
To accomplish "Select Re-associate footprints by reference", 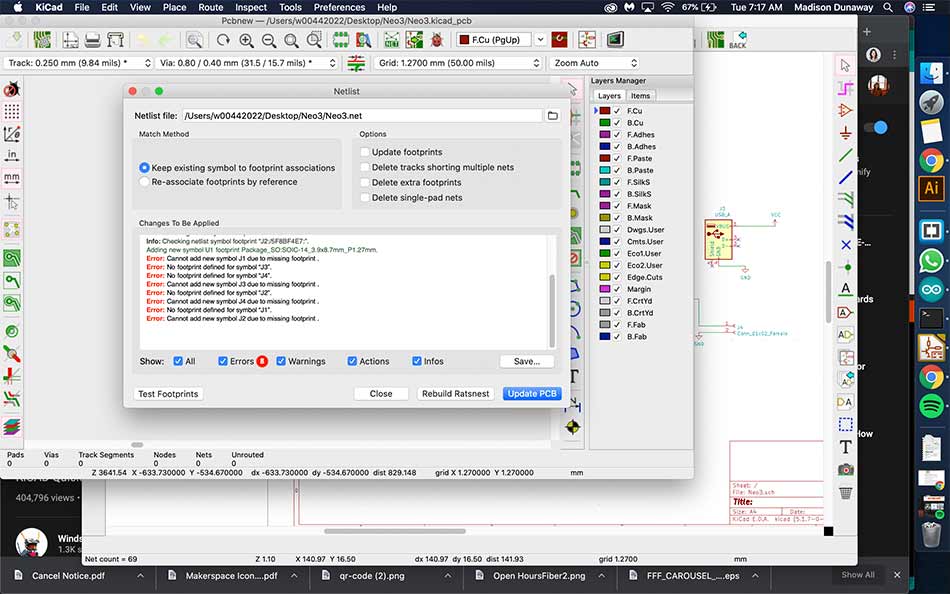I will [144, 182].
